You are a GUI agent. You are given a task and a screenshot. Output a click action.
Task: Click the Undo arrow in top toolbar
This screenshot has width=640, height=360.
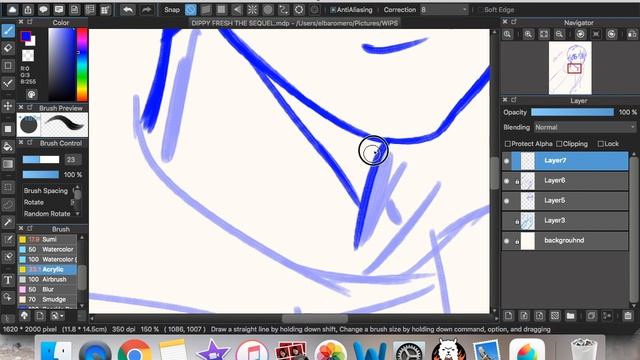pos(128,10)
